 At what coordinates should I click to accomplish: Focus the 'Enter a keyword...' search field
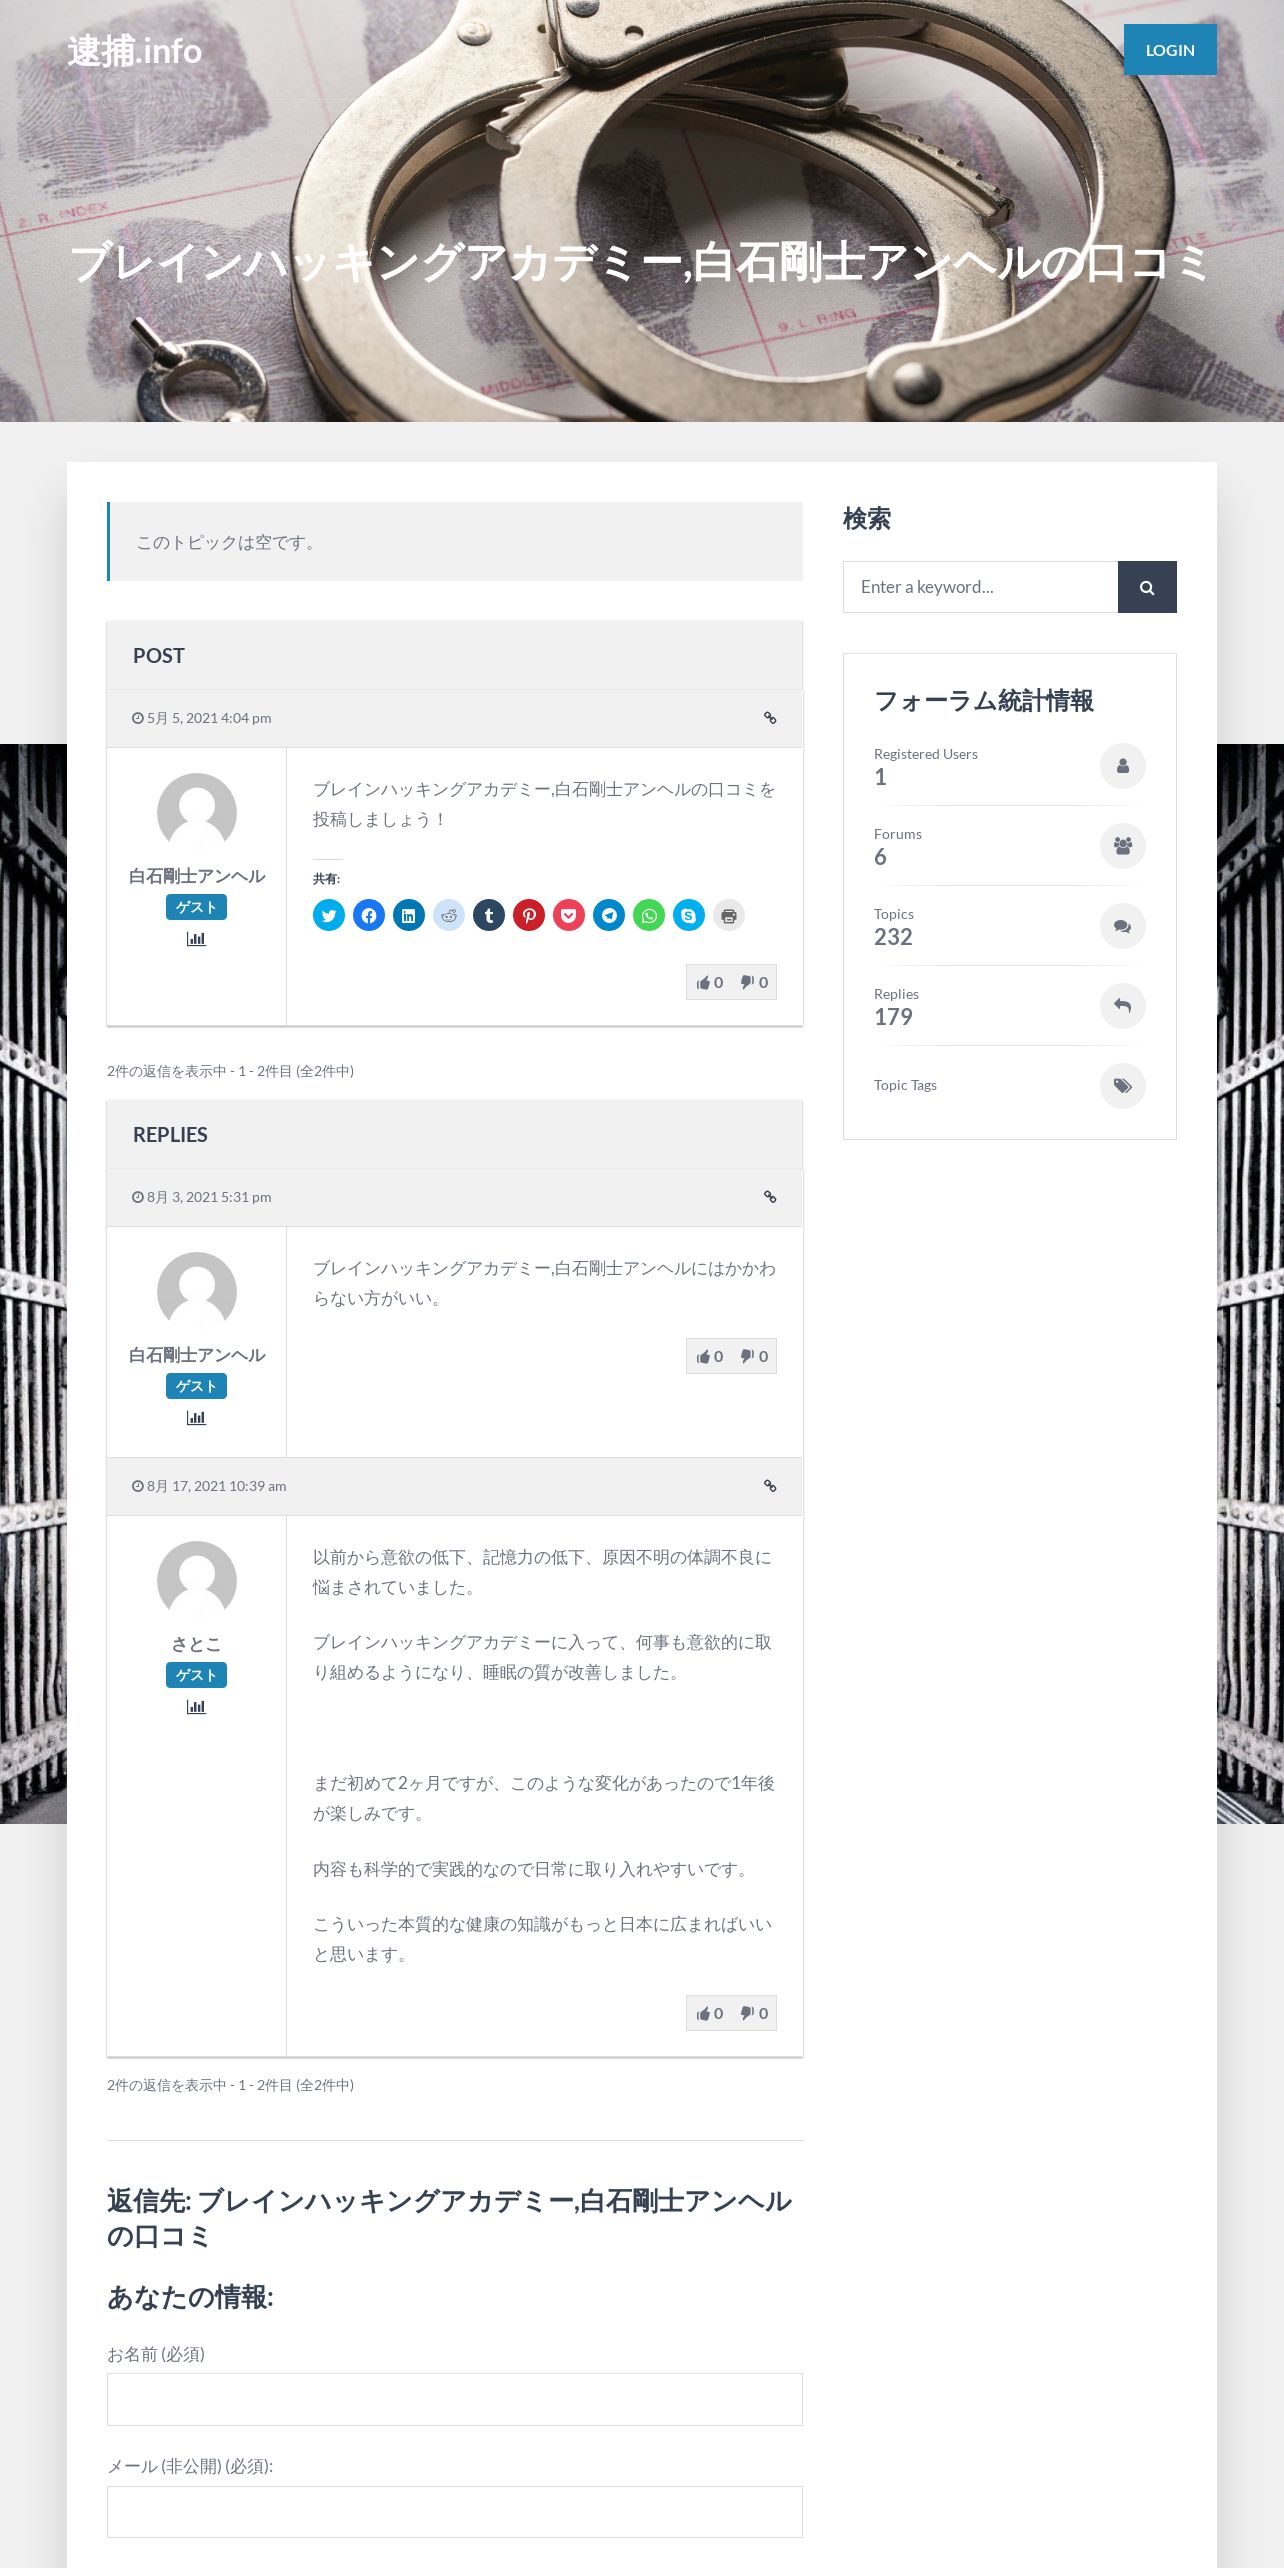[x=980, y=587]
